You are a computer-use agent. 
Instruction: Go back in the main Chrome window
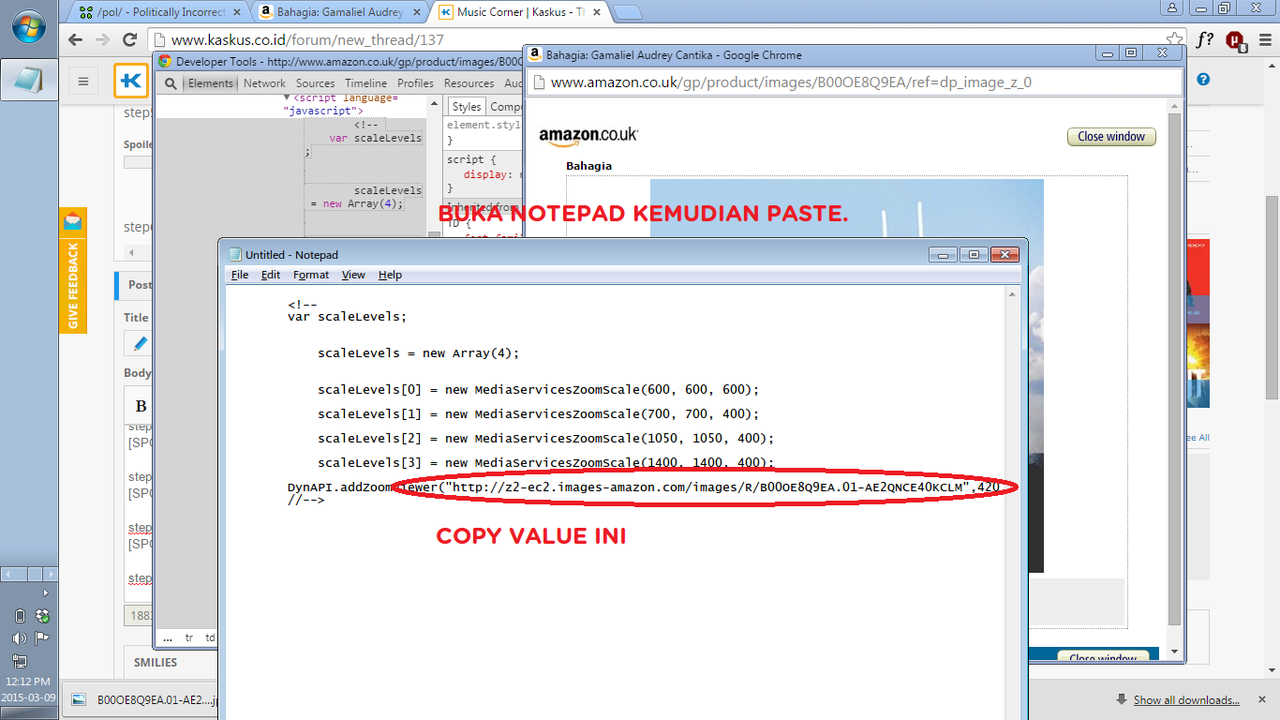(75, 40)
